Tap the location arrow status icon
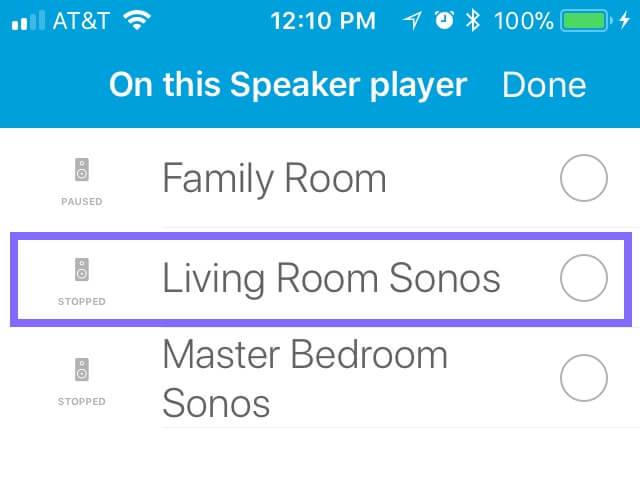This screenshot has height=495, width=640. point(412,20)
